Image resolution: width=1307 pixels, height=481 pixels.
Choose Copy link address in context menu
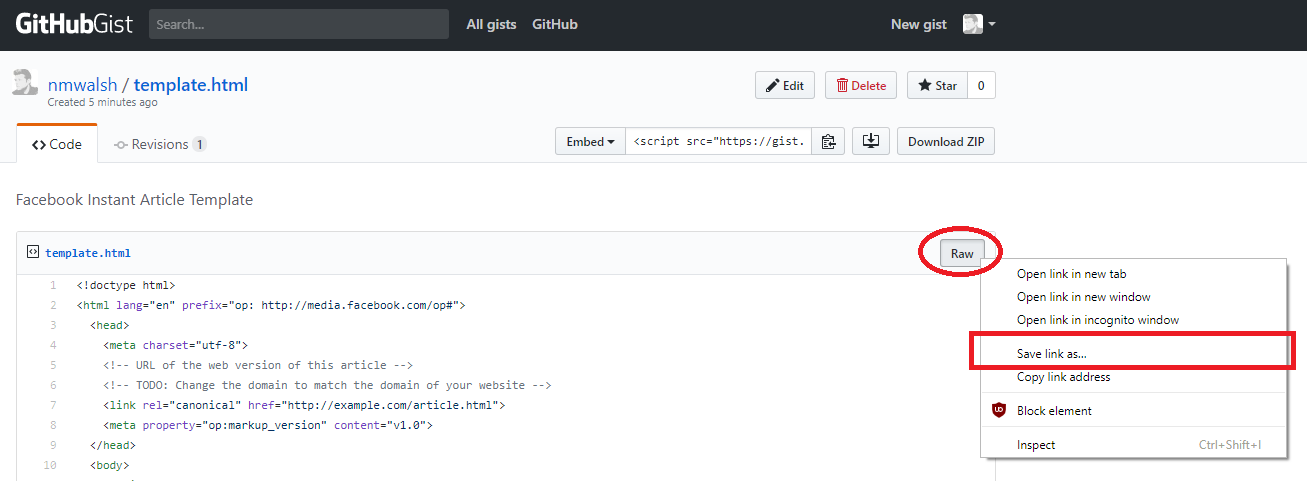tap(1063, 377)
